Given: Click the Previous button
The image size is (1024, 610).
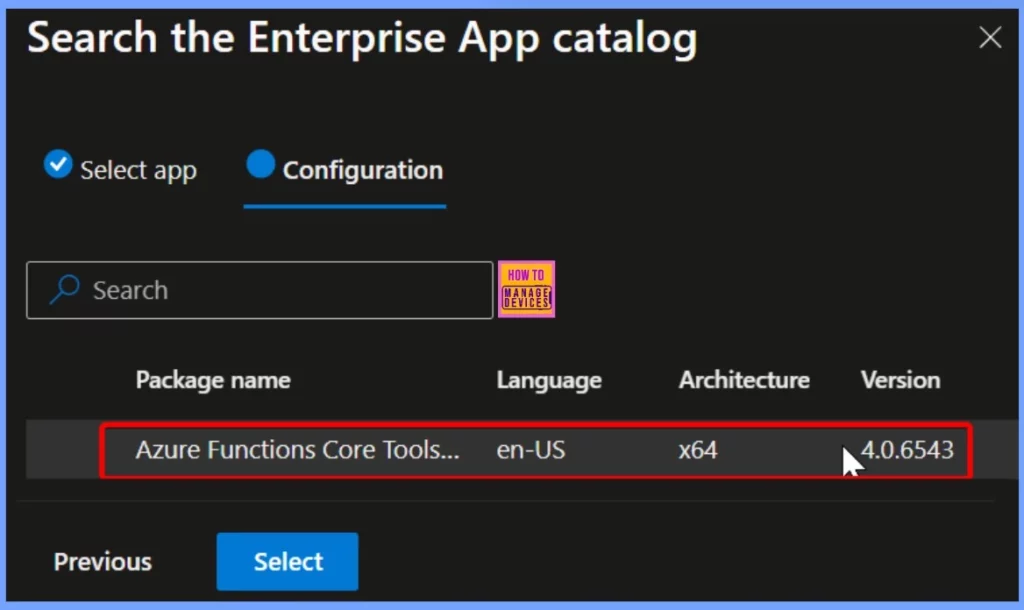Looking at the screenshot, I should click(x=103, y=562).
